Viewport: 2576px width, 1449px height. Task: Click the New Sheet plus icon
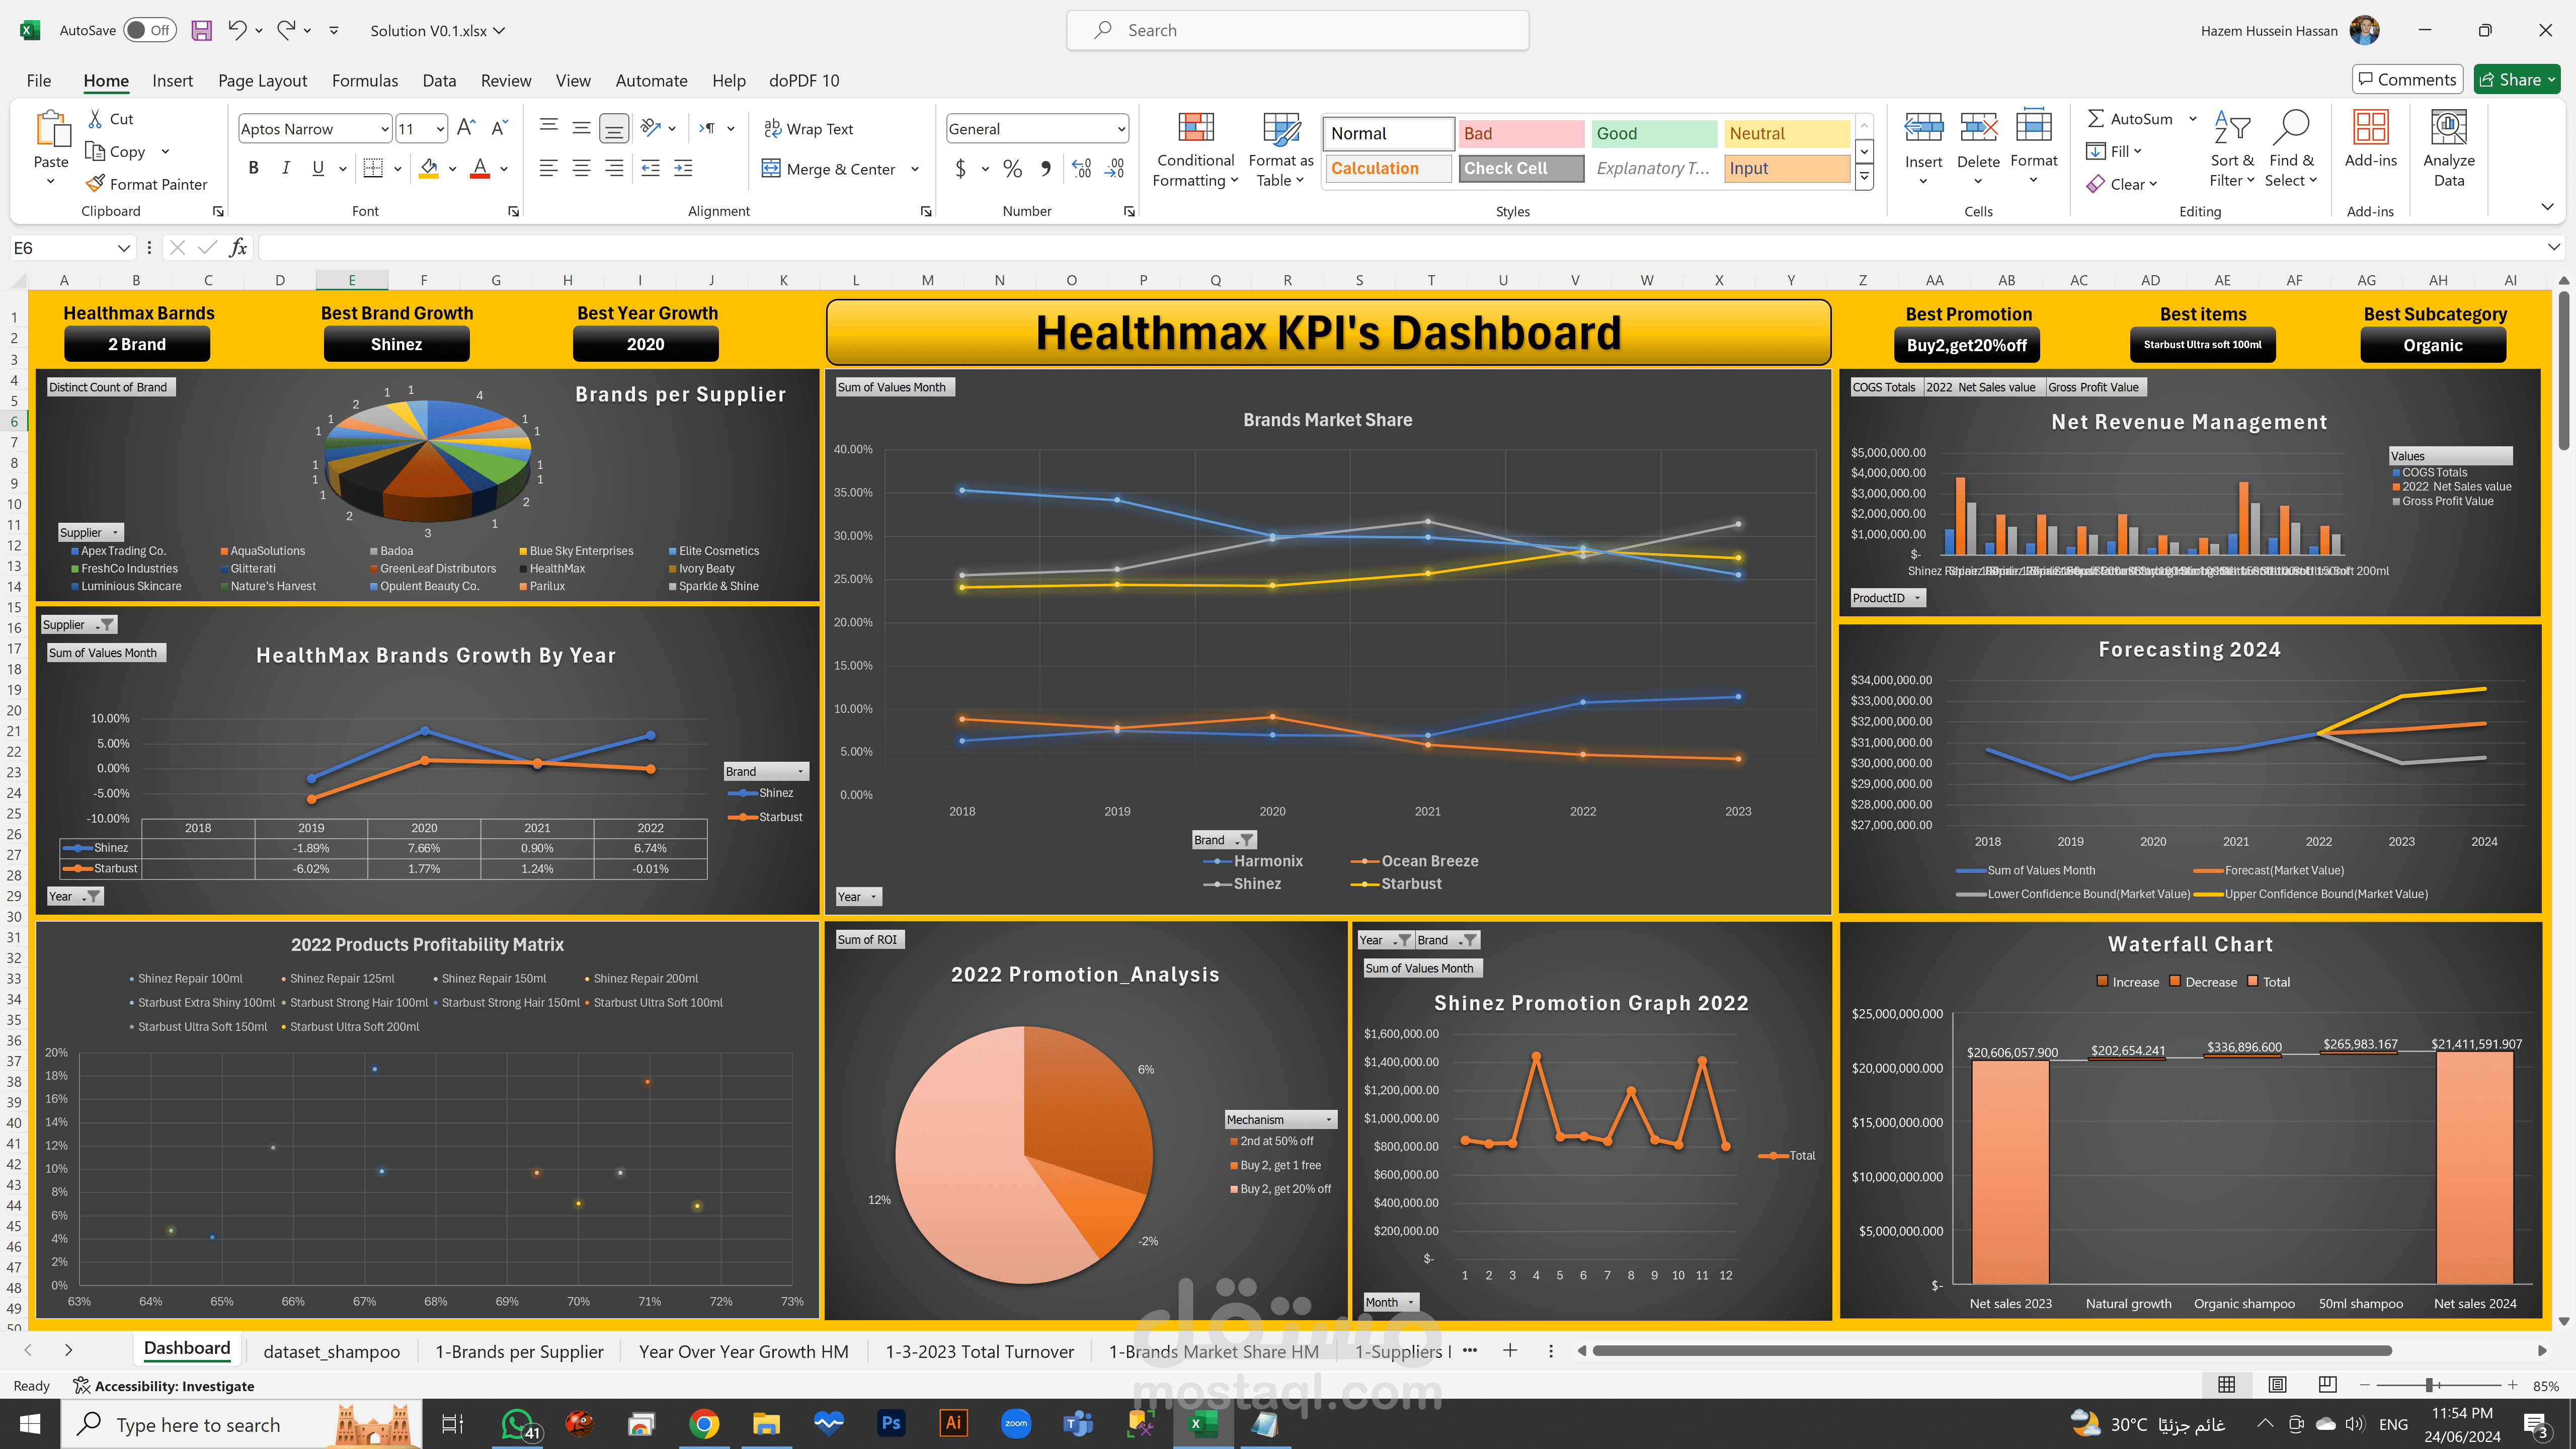coord(1510,1351)
